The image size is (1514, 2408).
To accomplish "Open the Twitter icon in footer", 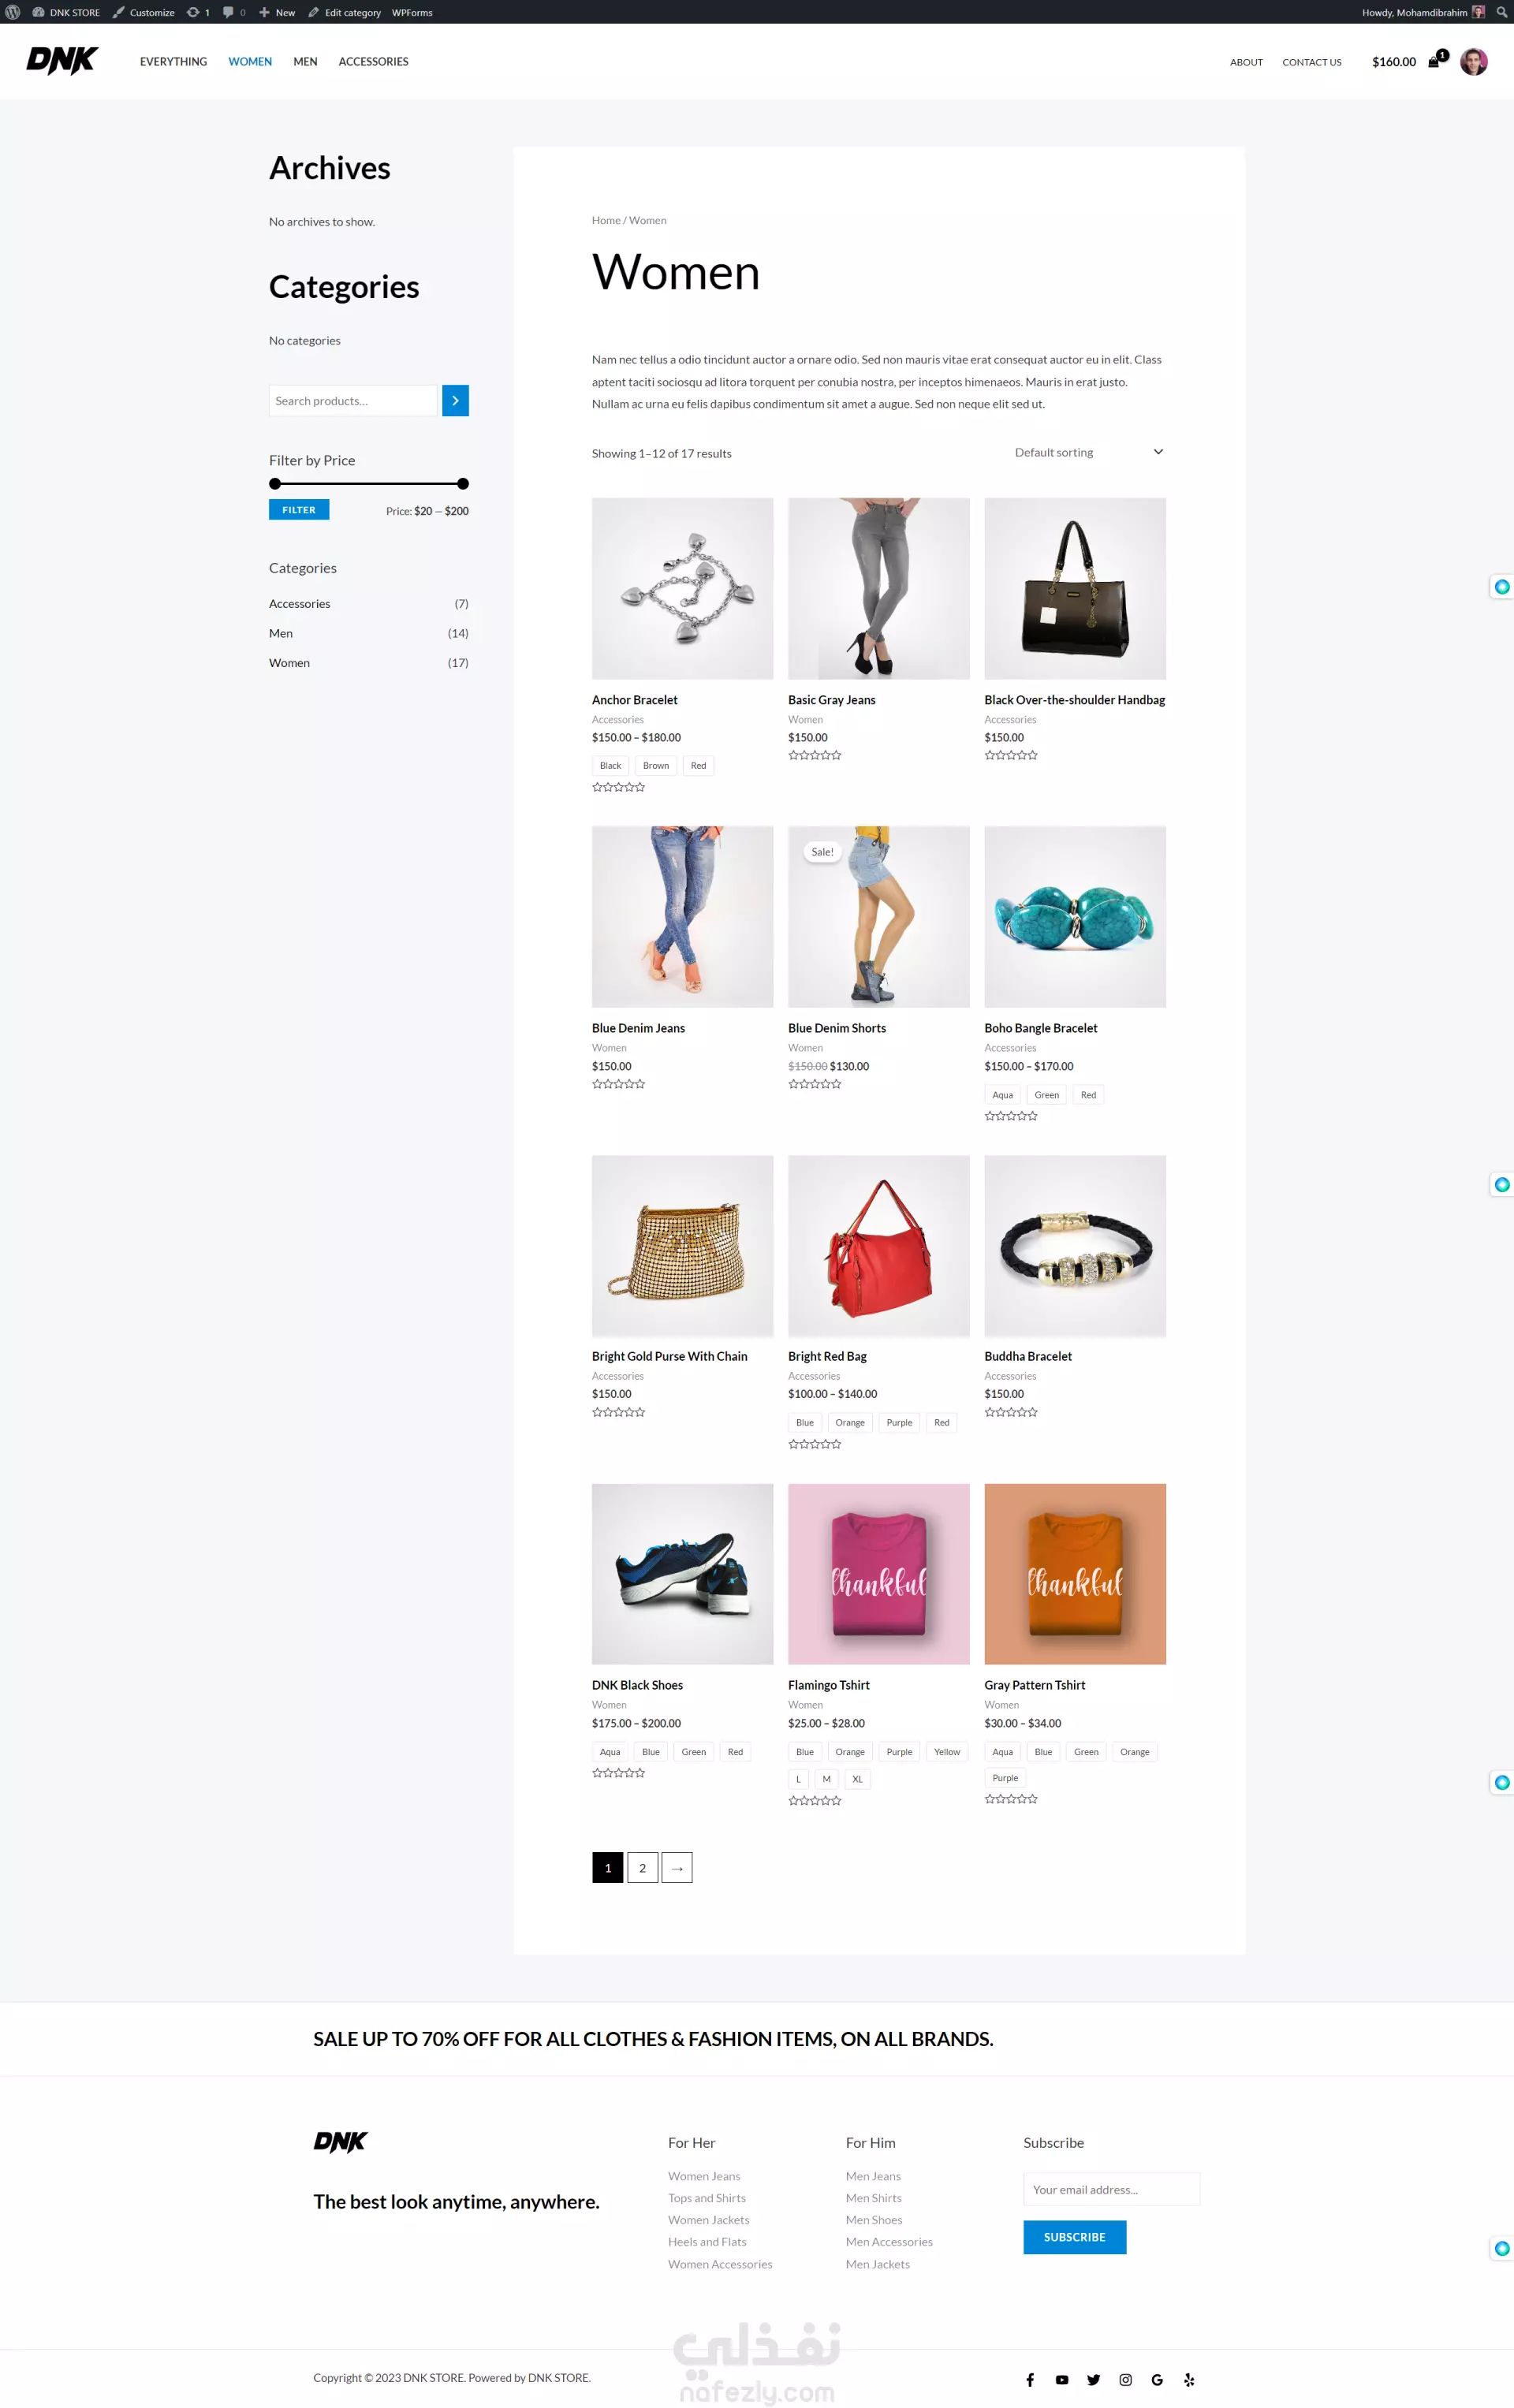I will [x=1094, y=2380].
